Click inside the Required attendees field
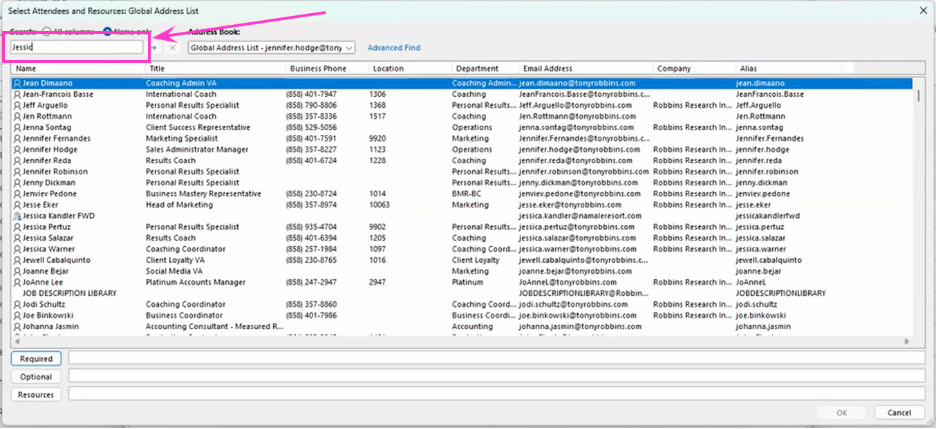The width and height of the screenshot is (936, 429). (498, 358)
